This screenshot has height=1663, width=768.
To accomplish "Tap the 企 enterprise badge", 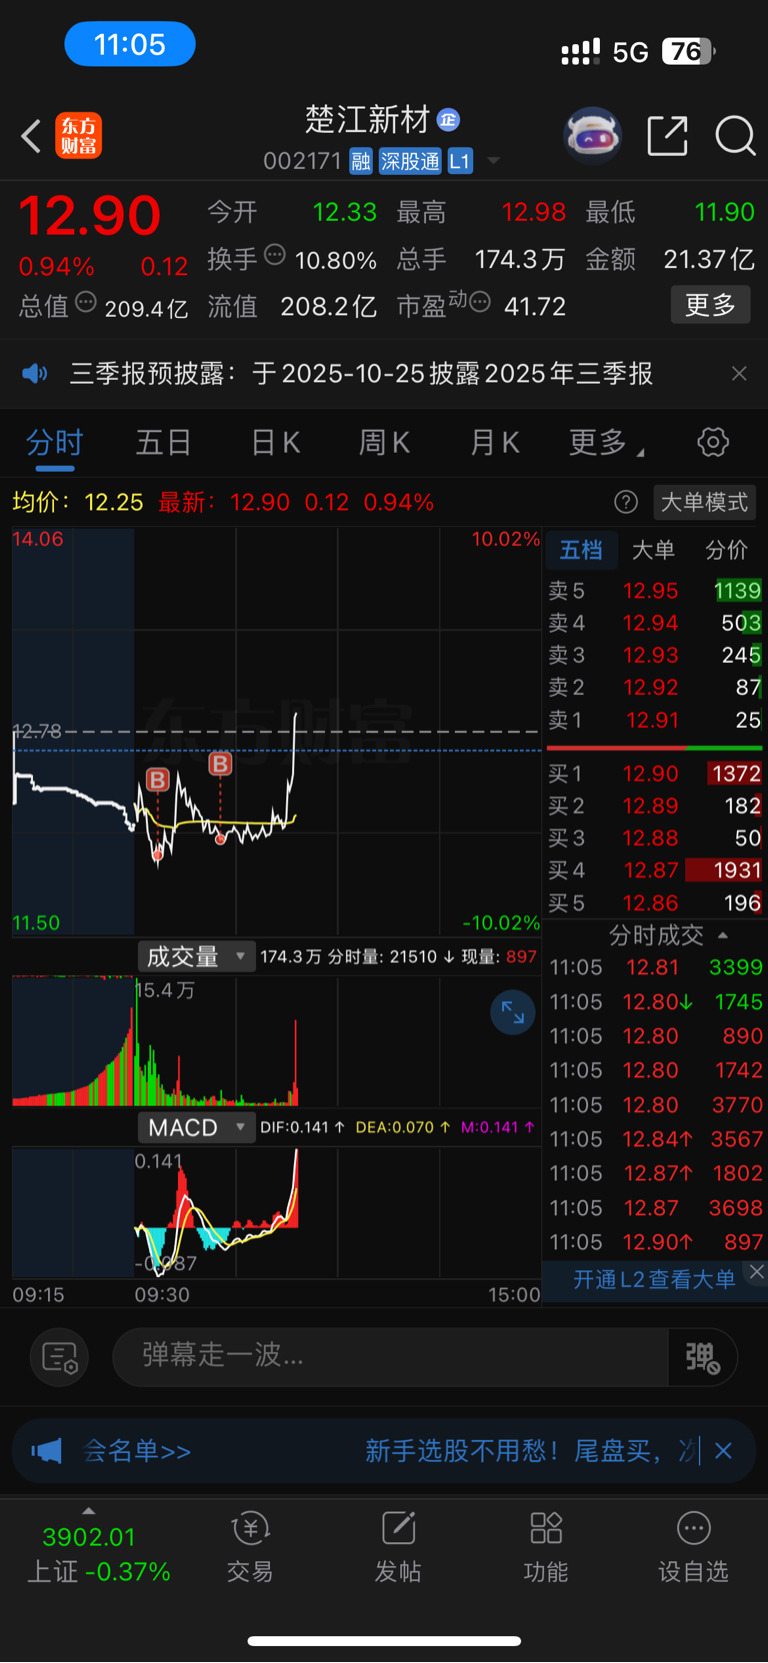I will [448, 120].
